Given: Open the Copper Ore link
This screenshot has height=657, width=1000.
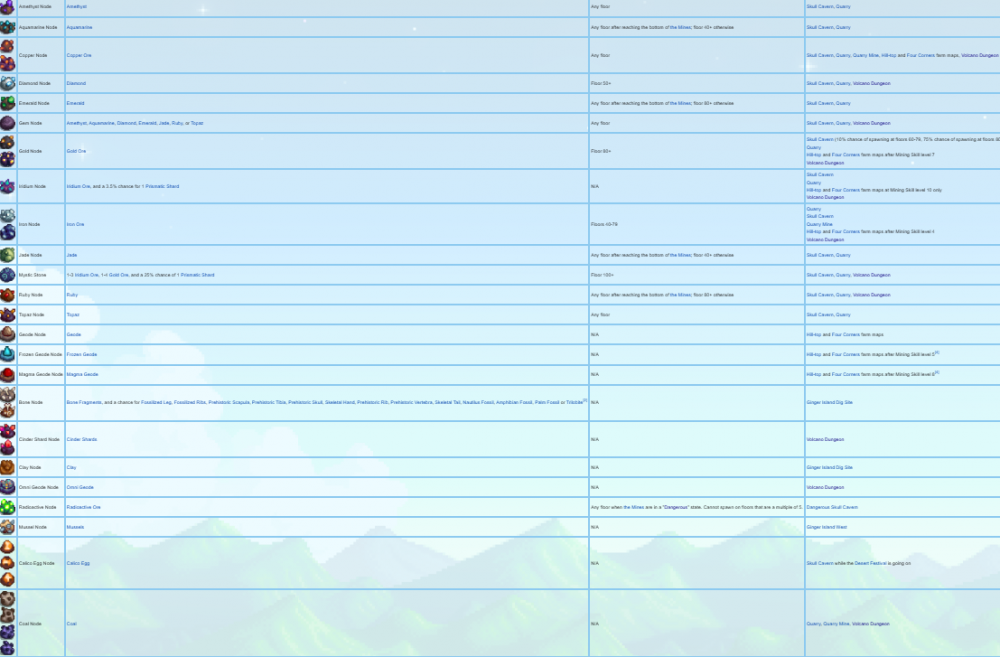Looking at the screenshot, I should [x=78, y=55].
